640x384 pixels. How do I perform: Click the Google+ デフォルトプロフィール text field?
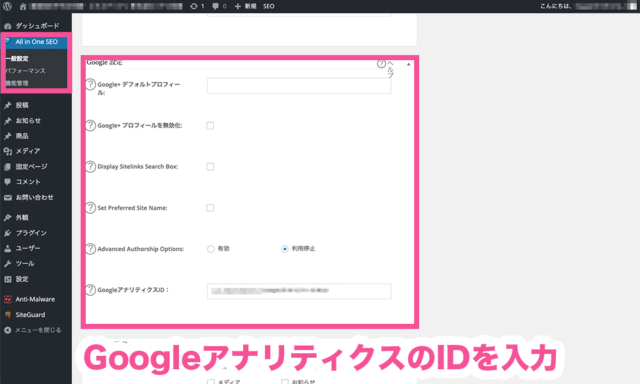pos(299,86)
